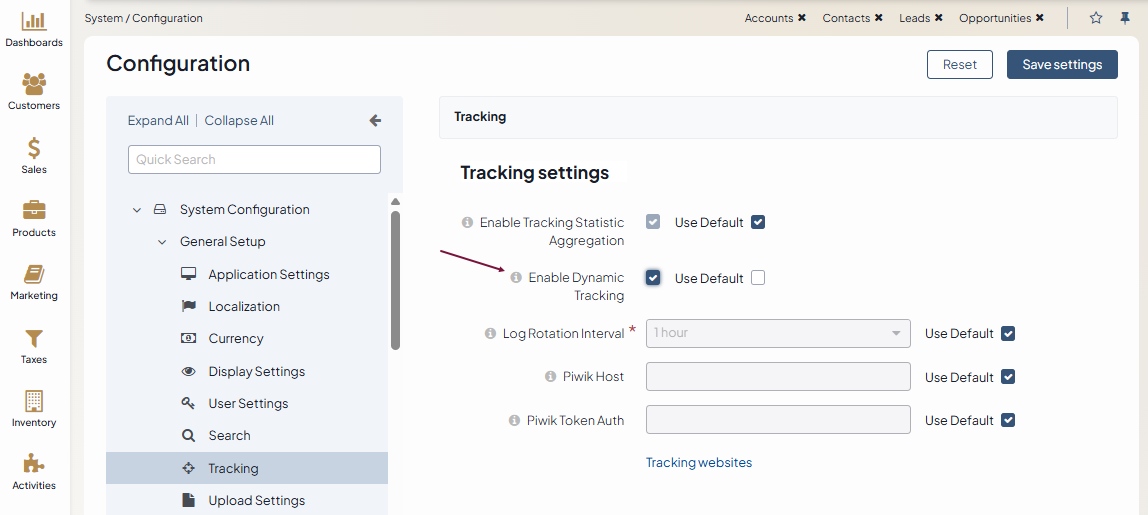The height and width of the screenshot is (515, 1148).
Task: Click the favorite star icon
Action: 1096,18
